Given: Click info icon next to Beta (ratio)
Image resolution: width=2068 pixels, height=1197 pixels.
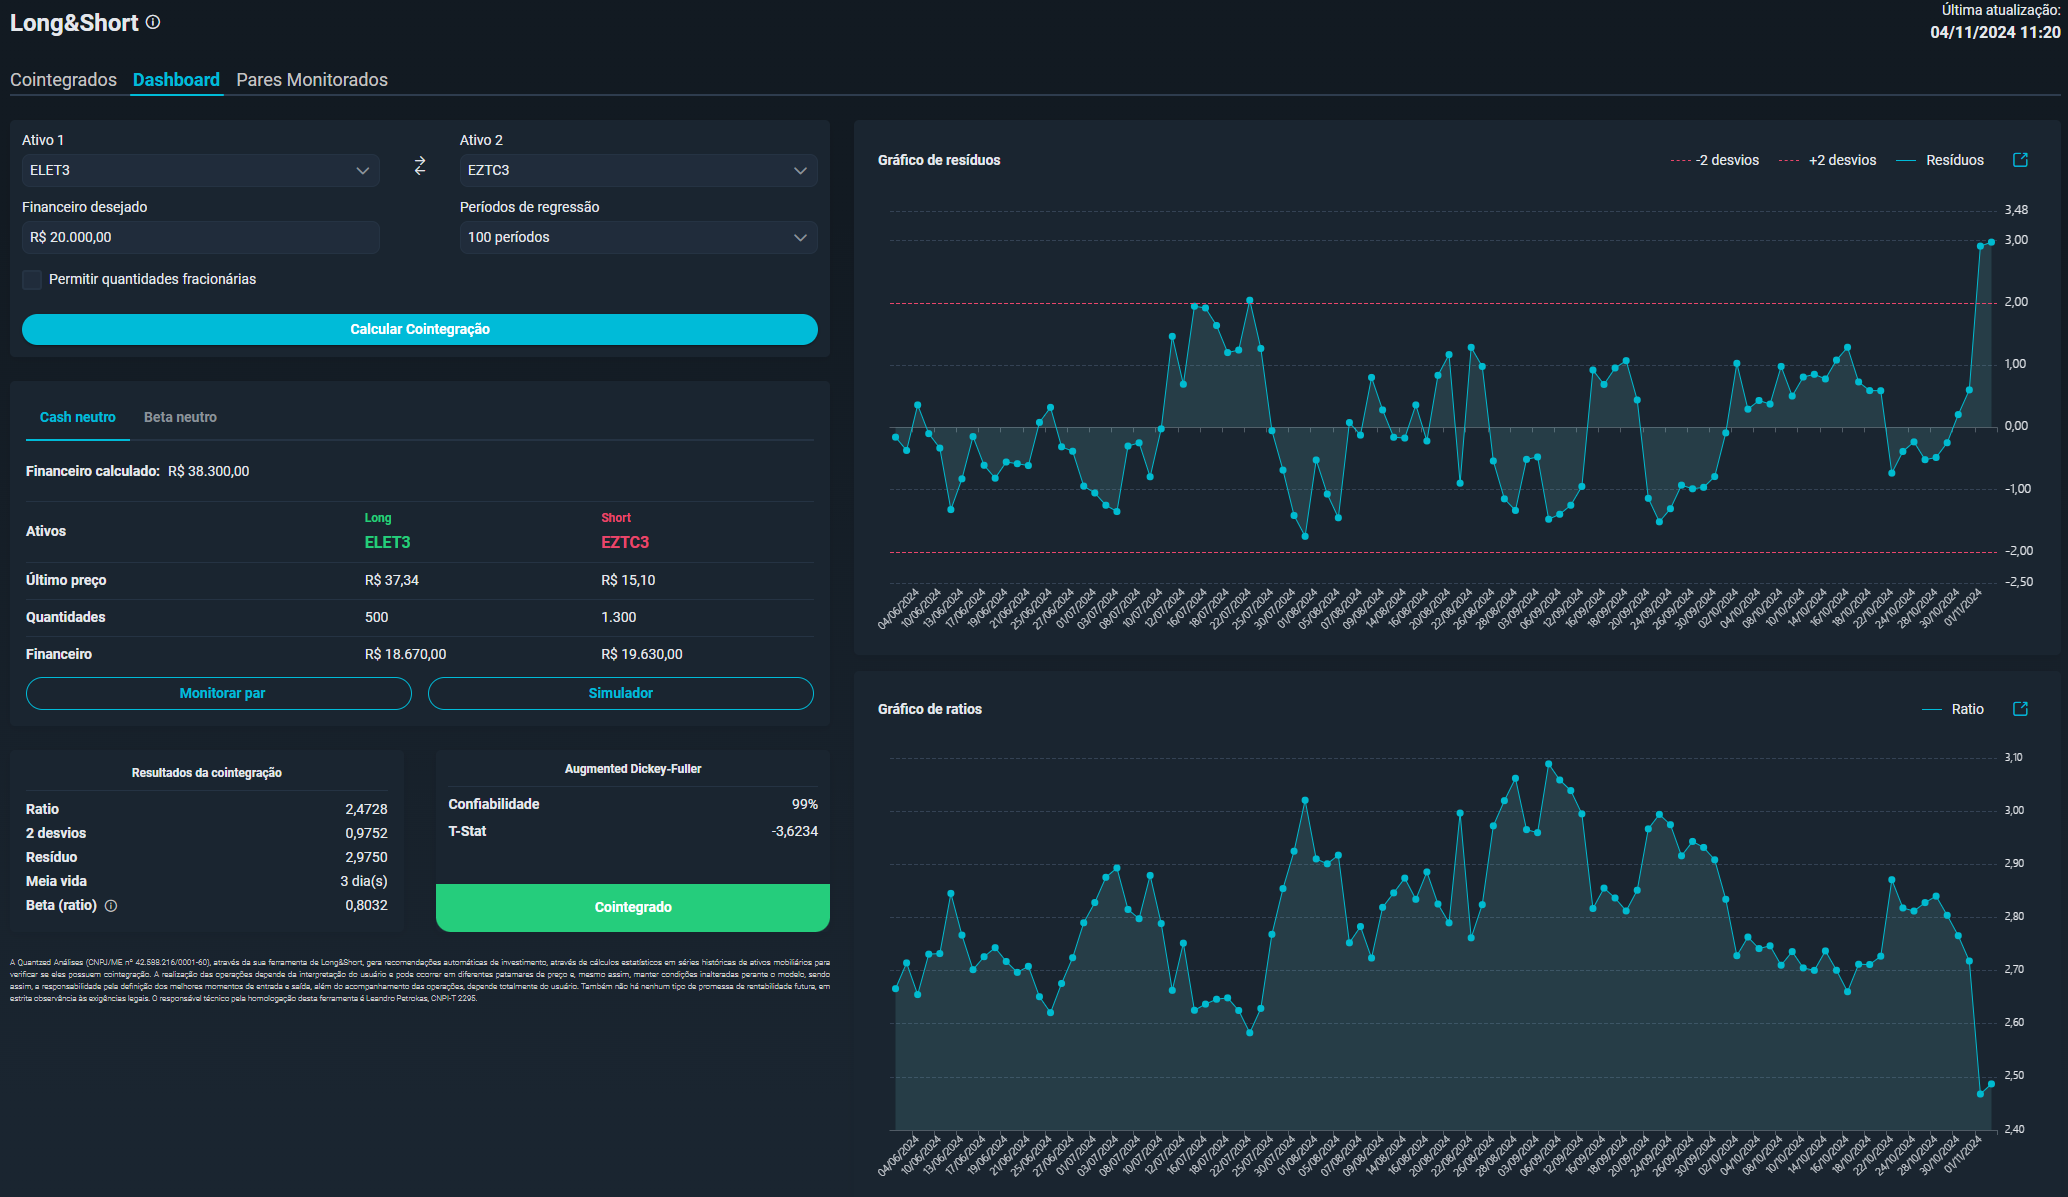Looking at the screenshot, I should pyautogui.click(x=111, y=906).
